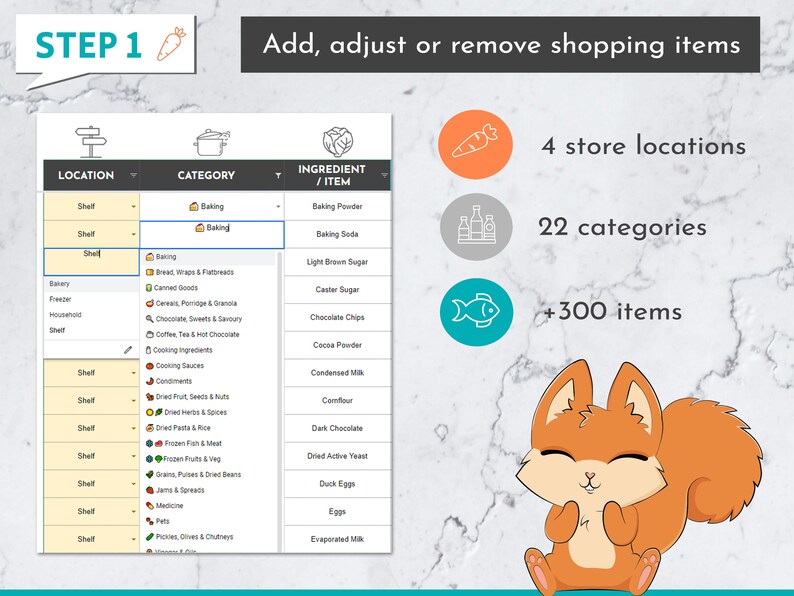Select the Baking Soda cell

point(338,234)
